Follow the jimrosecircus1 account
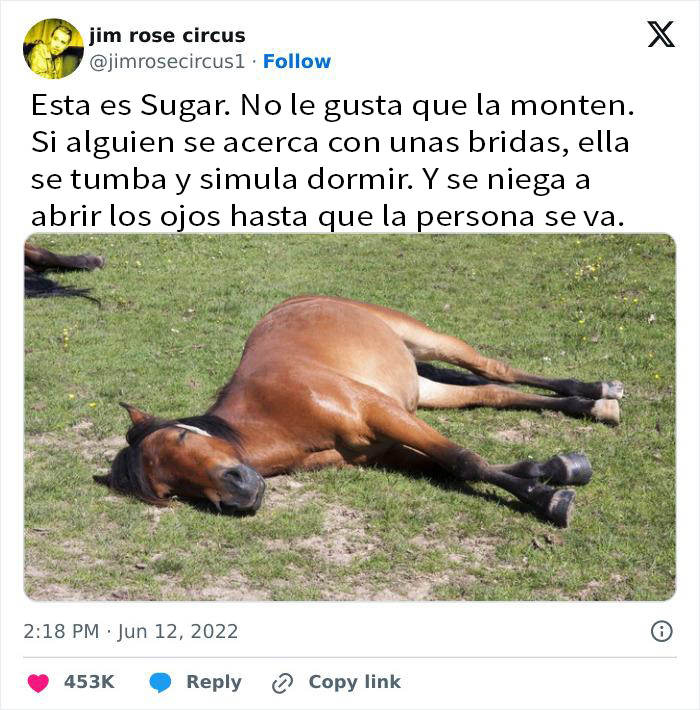The height and width of the screenshot is (710, 700). (x=297, y=61)
